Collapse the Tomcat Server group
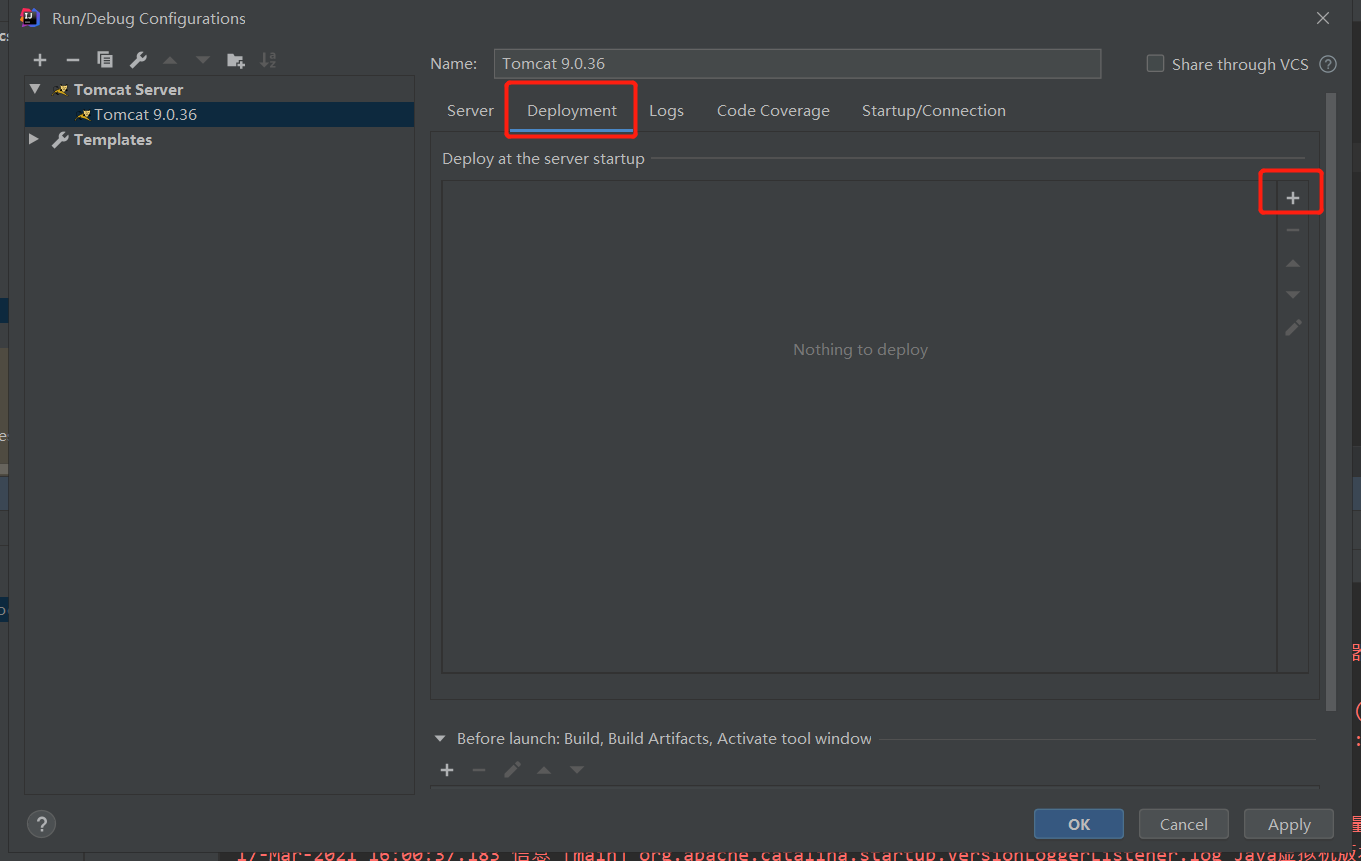 tap(34, 89)
